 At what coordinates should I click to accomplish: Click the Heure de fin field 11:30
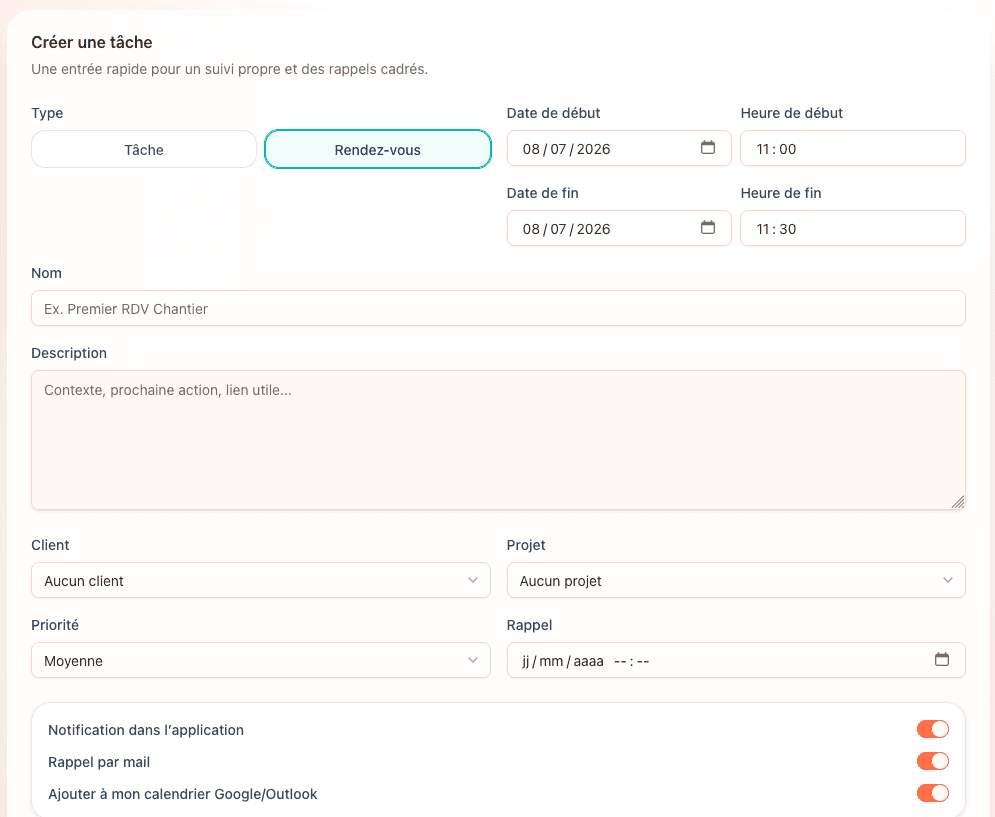(853, 229)
